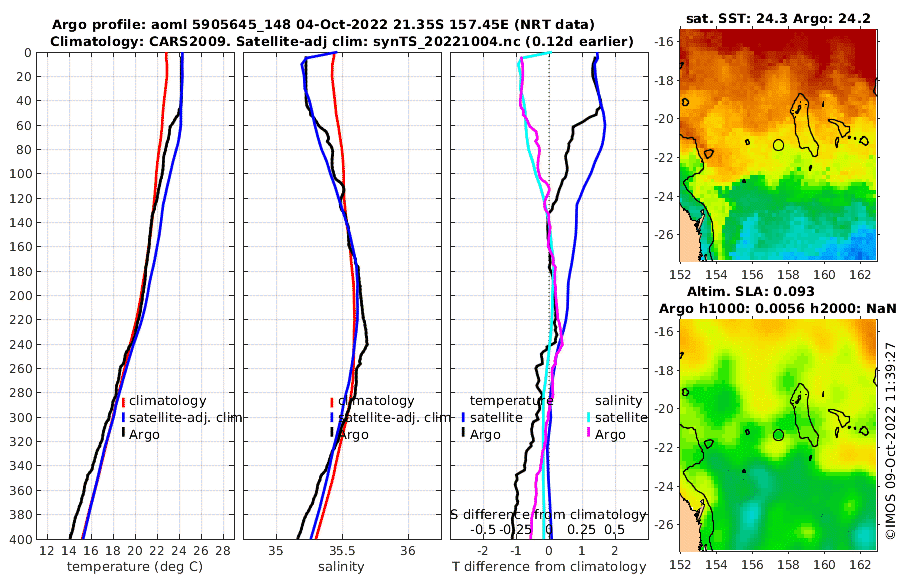Click the 'salinity' x-axis label
This screenshot has height=580, width=900.
coord(342,567)
